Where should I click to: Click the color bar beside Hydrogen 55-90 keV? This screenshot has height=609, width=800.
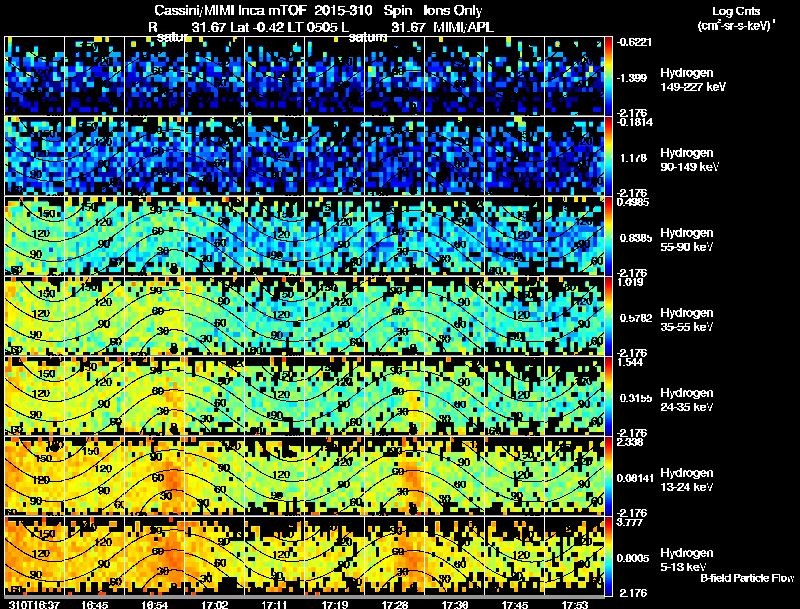click(609, 236)
